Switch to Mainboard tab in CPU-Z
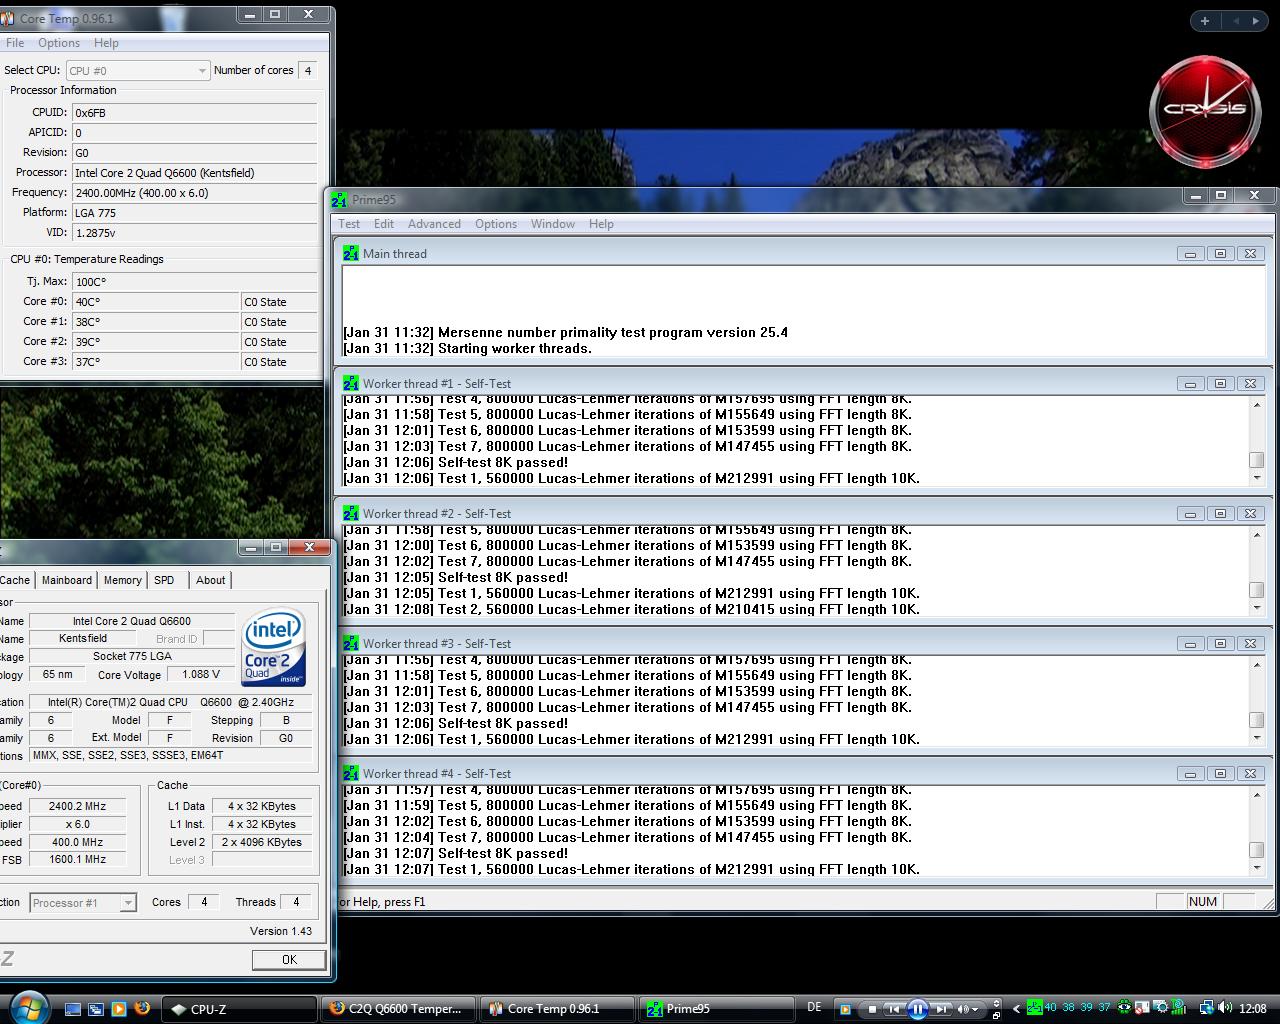Image resolution: width=1280 pixels, height=1024 pixels. pos(67,580)
